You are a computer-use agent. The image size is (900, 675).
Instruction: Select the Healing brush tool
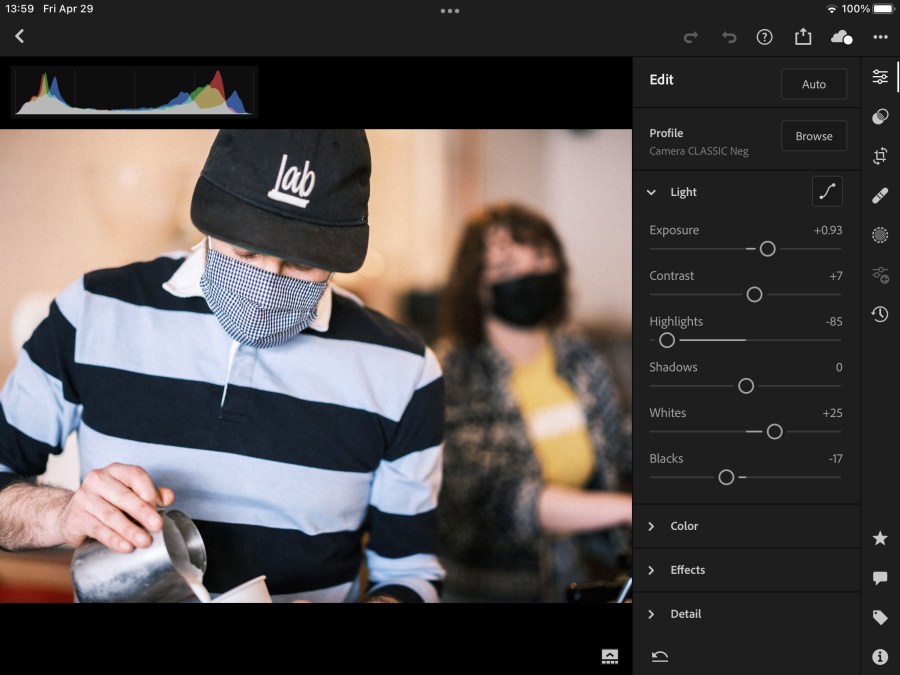(880, 195)
